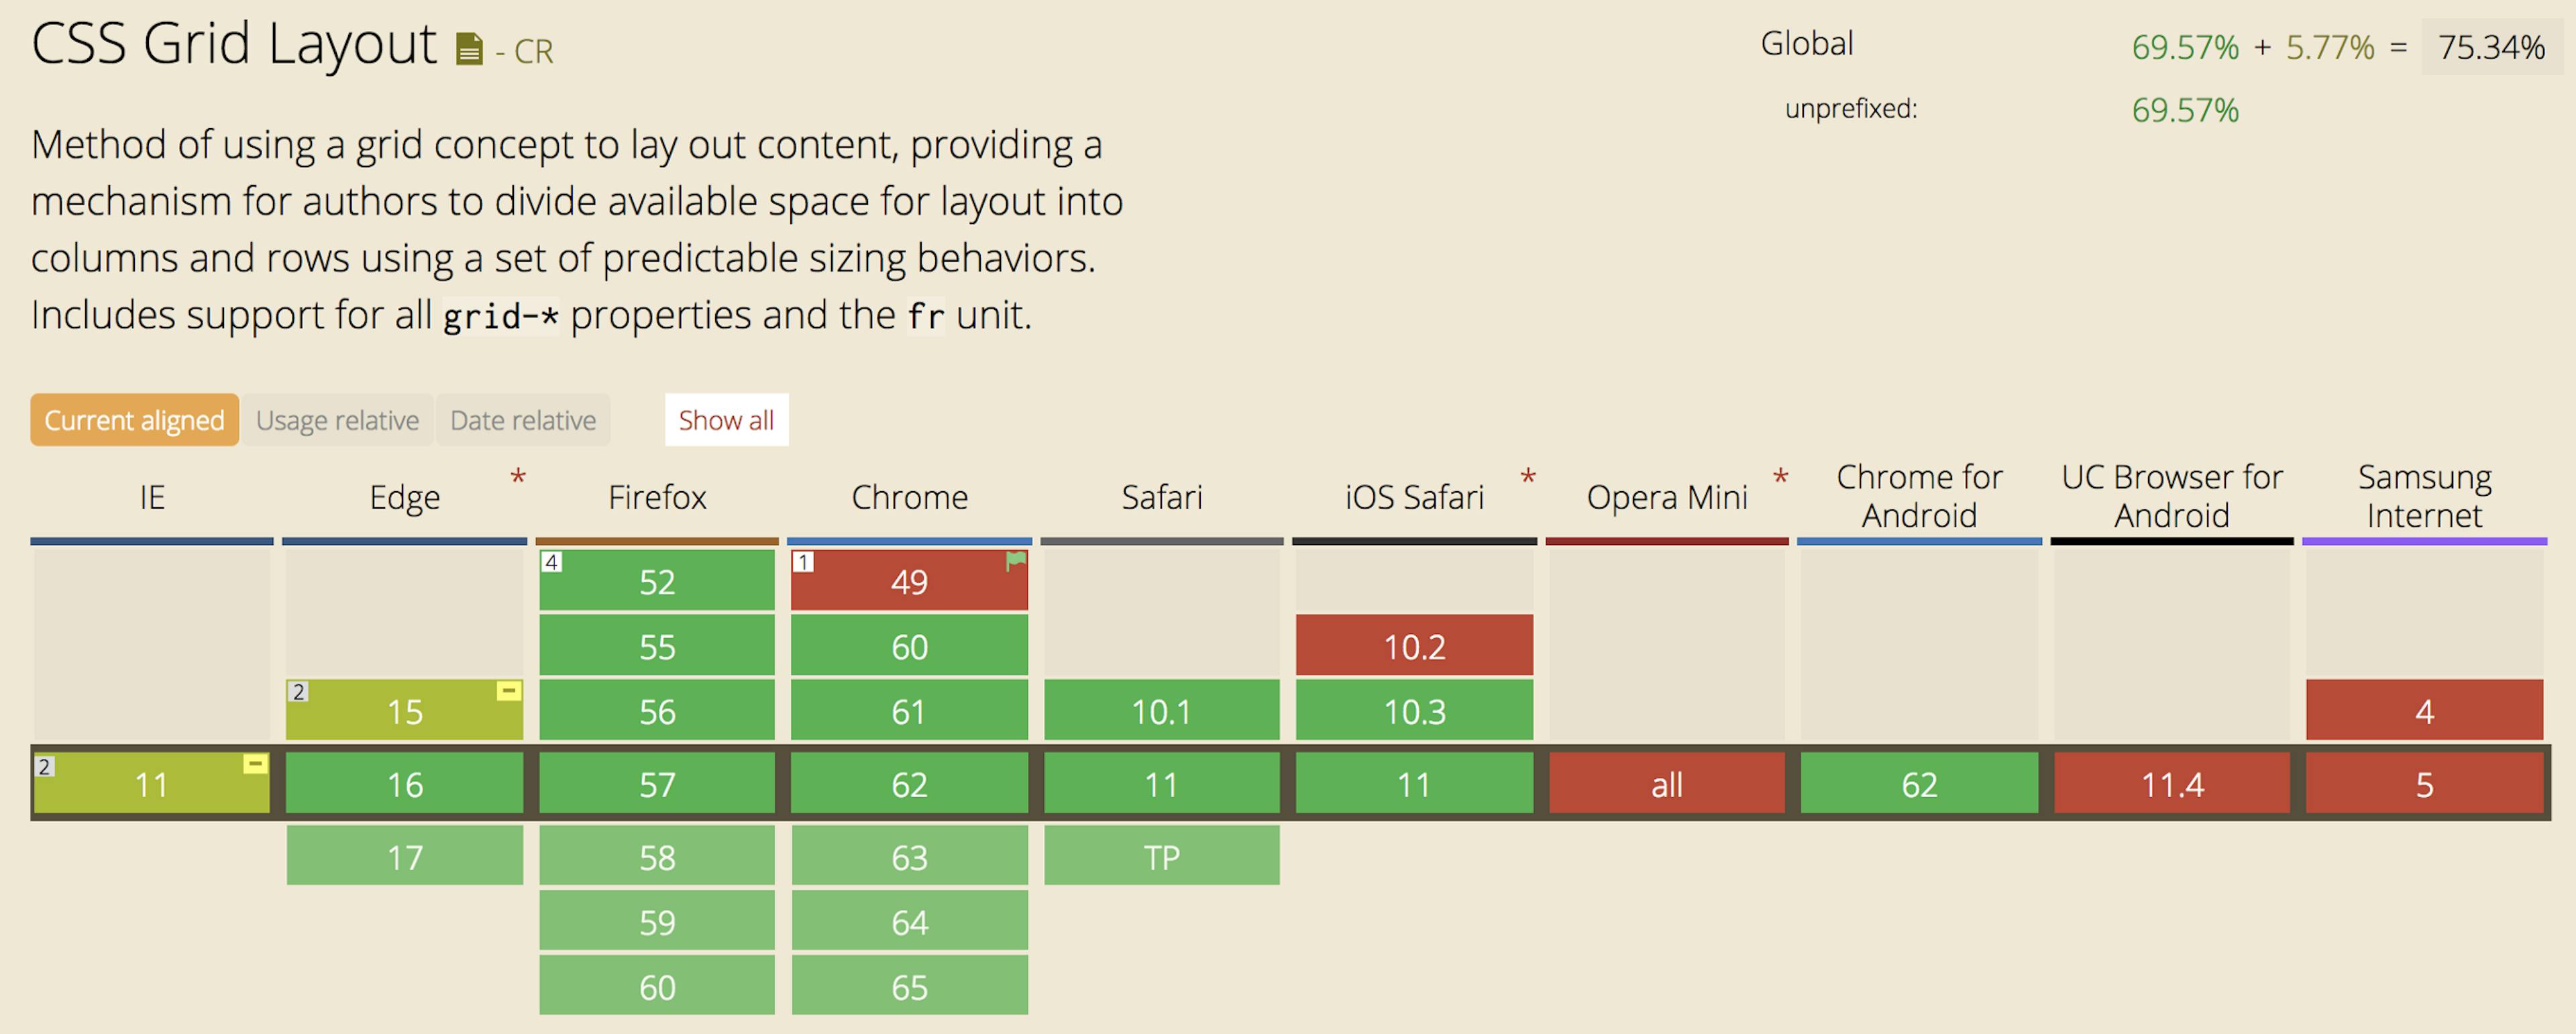Click note number 1 on Chrome 49
Image resolution: width=2576 pixels, height=1034 pixels.
803,562
